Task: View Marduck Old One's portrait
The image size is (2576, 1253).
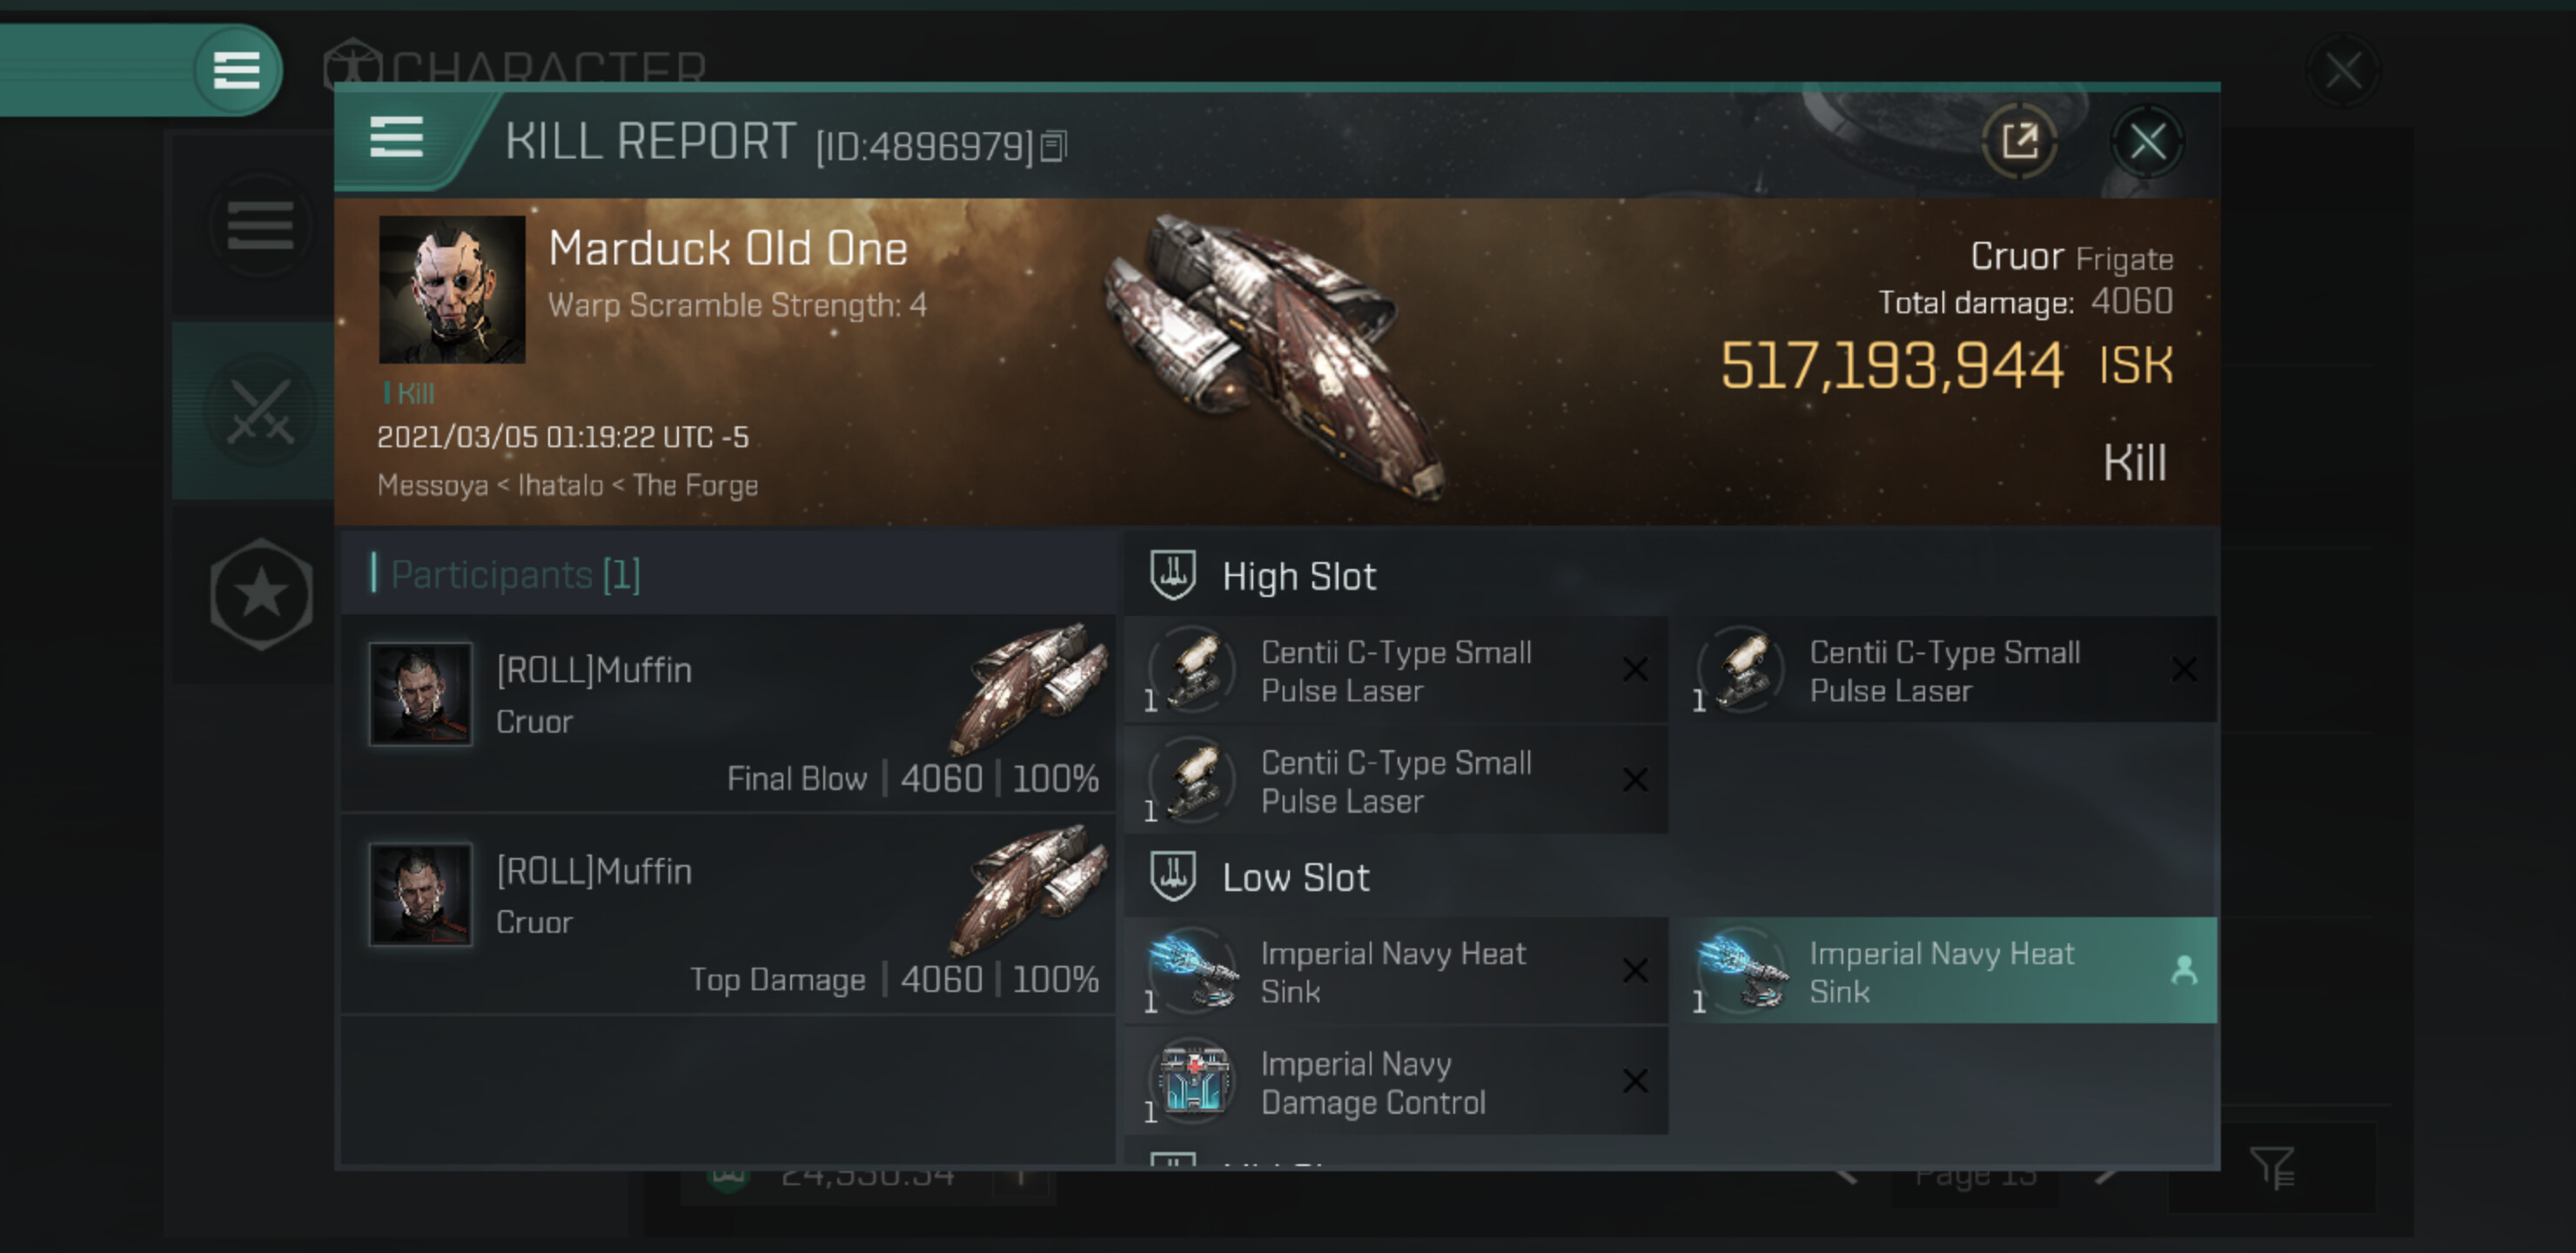Action: click(452, 289)
